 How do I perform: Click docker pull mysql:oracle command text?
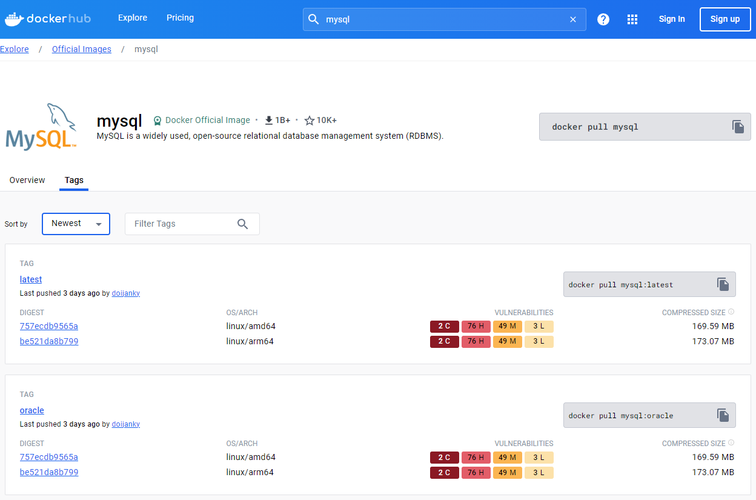coord(621,416)
